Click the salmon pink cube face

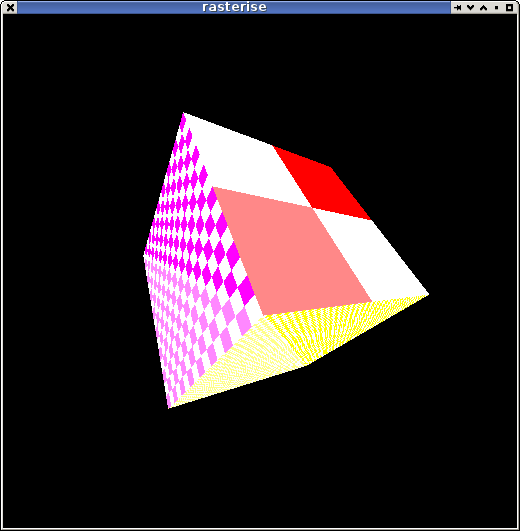(x=291, y=251)
